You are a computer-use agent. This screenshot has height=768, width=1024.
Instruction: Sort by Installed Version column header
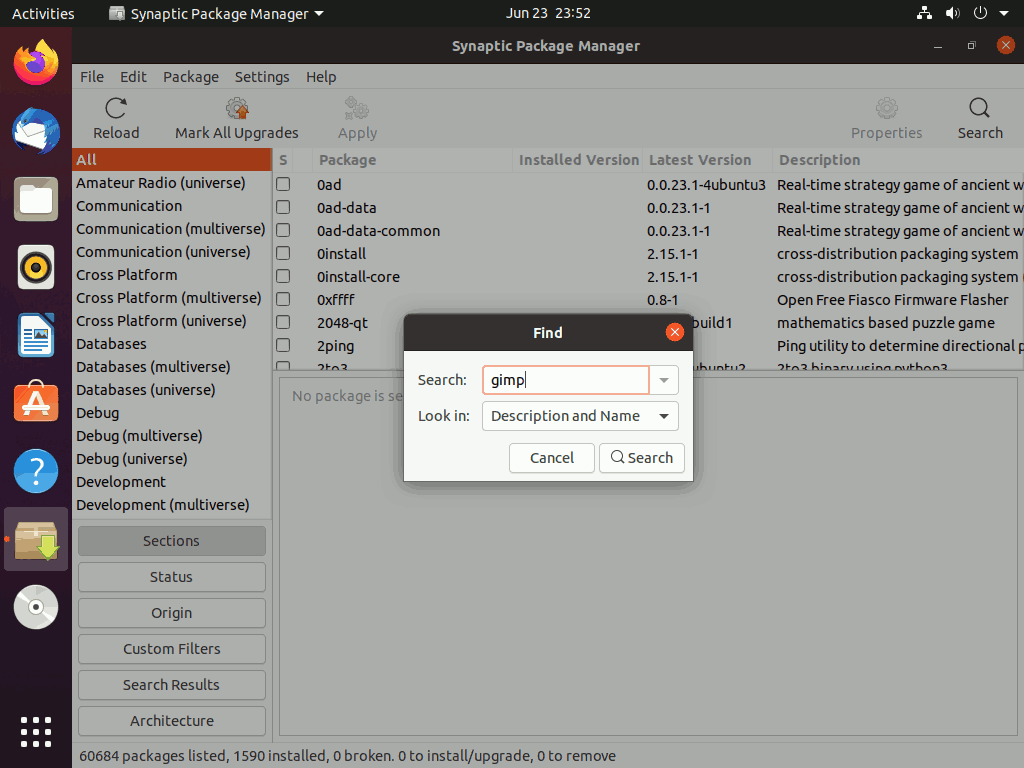click(x=579, y=160)
